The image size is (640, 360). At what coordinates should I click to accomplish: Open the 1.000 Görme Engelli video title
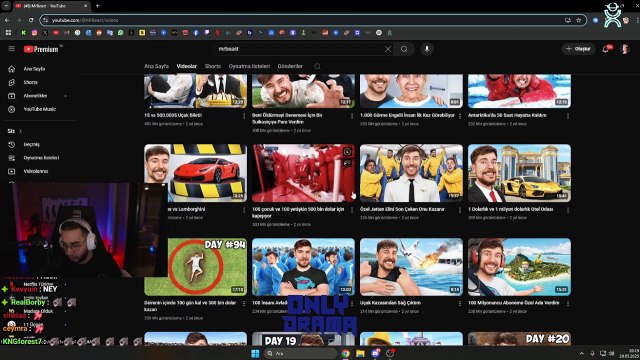pyautogui.click(x=407, y=116)
